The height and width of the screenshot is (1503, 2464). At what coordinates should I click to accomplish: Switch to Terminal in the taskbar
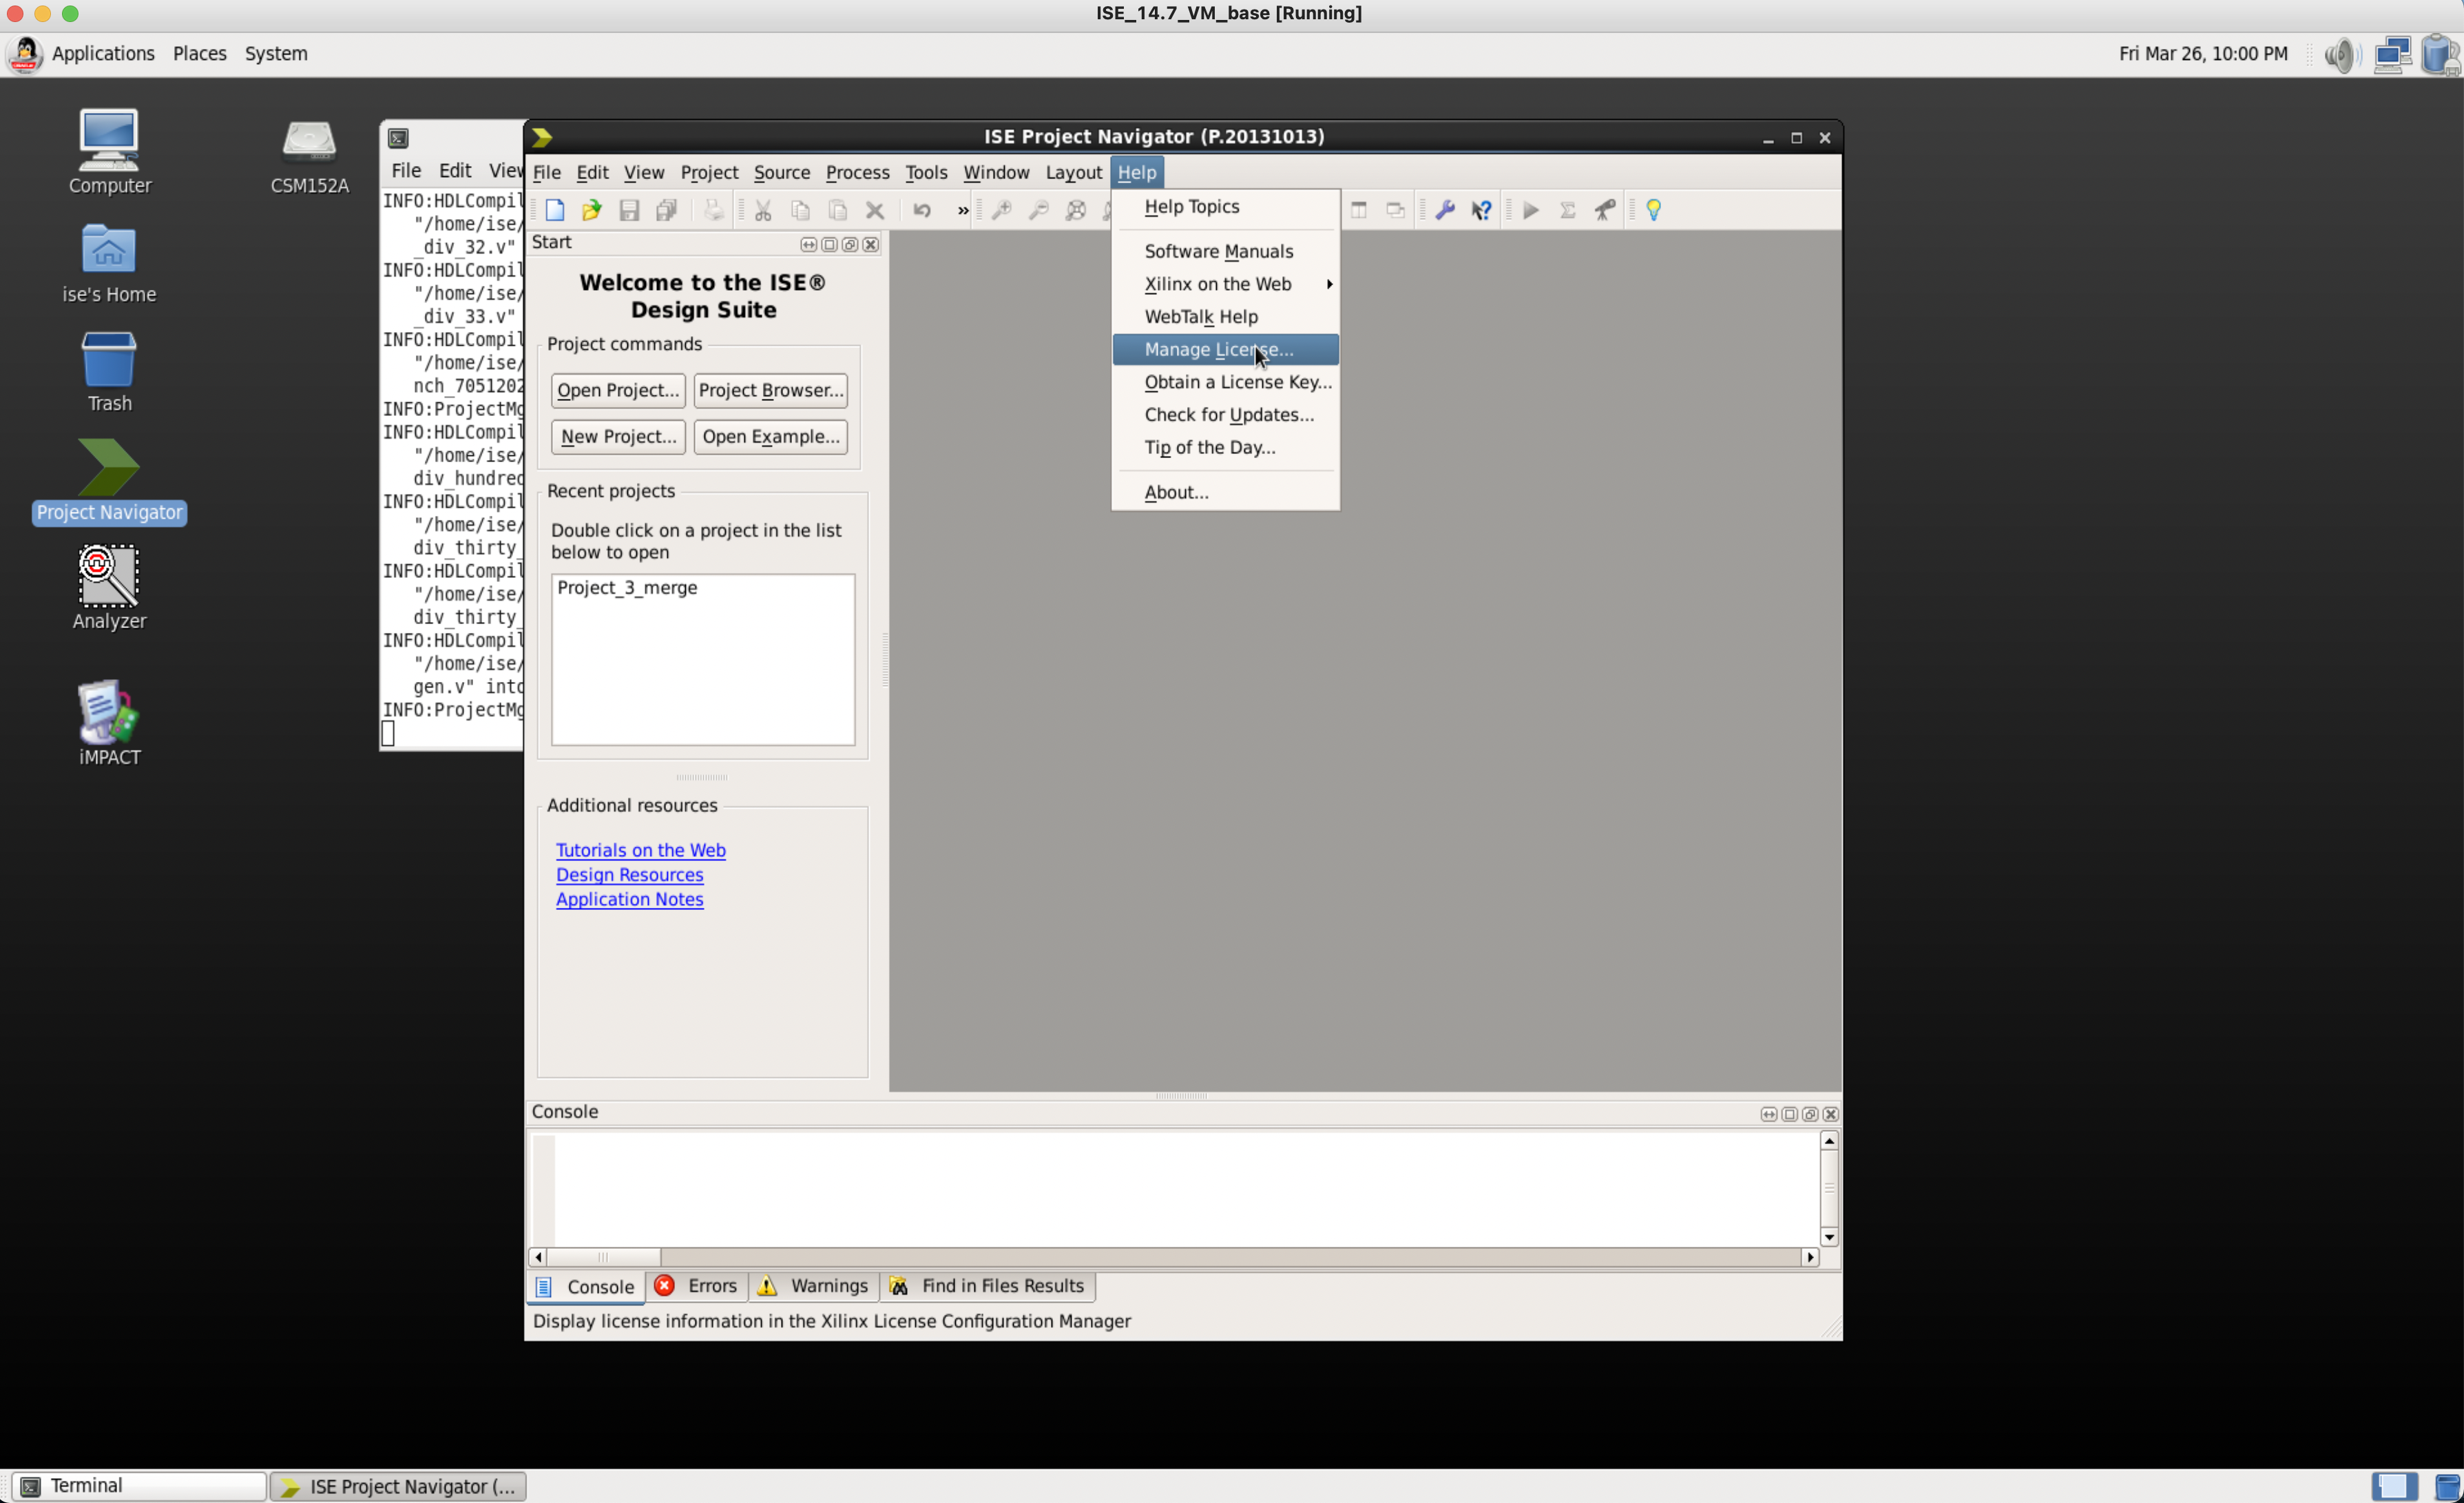tap(139, 1486)
